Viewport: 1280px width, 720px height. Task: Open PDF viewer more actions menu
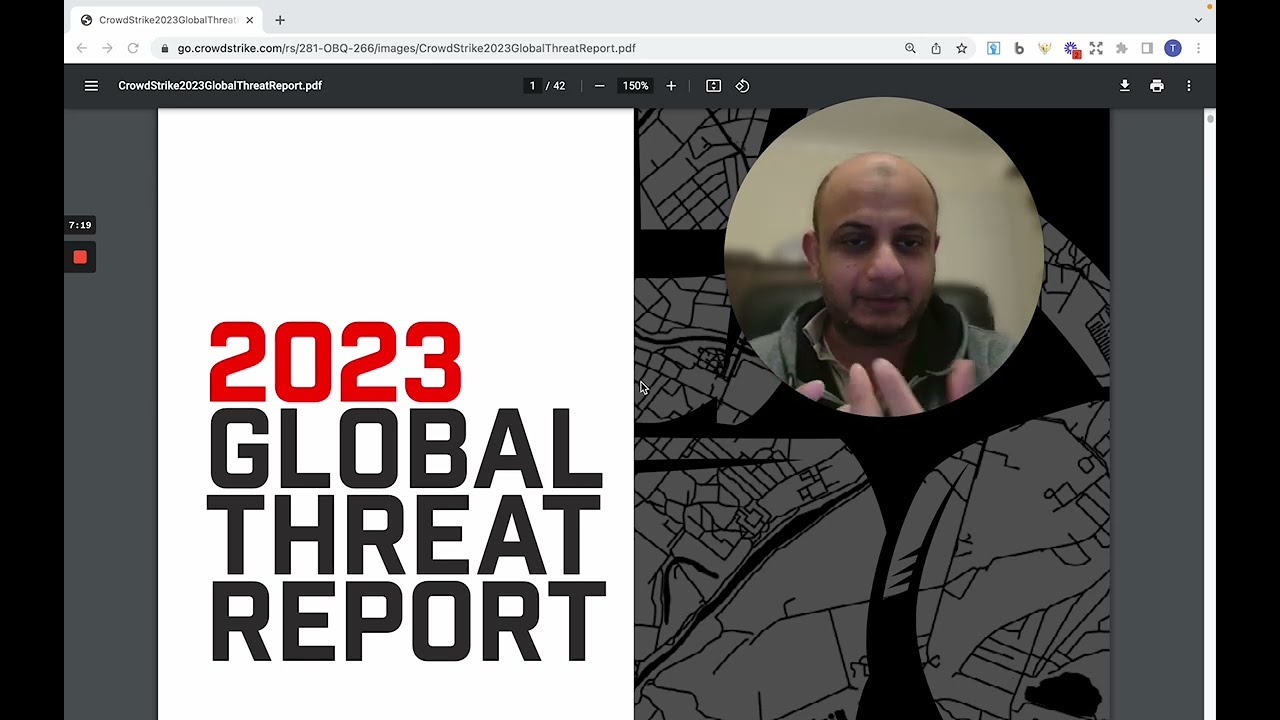1188,86
